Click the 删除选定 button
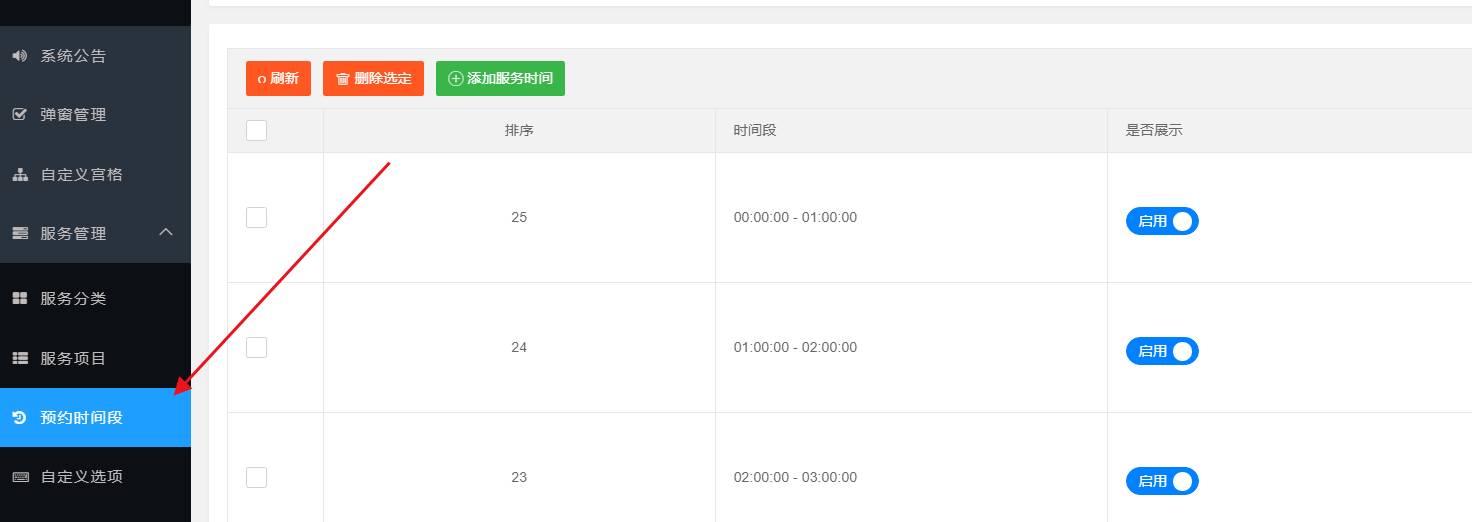1472x522 pixels. click(373, 78)
